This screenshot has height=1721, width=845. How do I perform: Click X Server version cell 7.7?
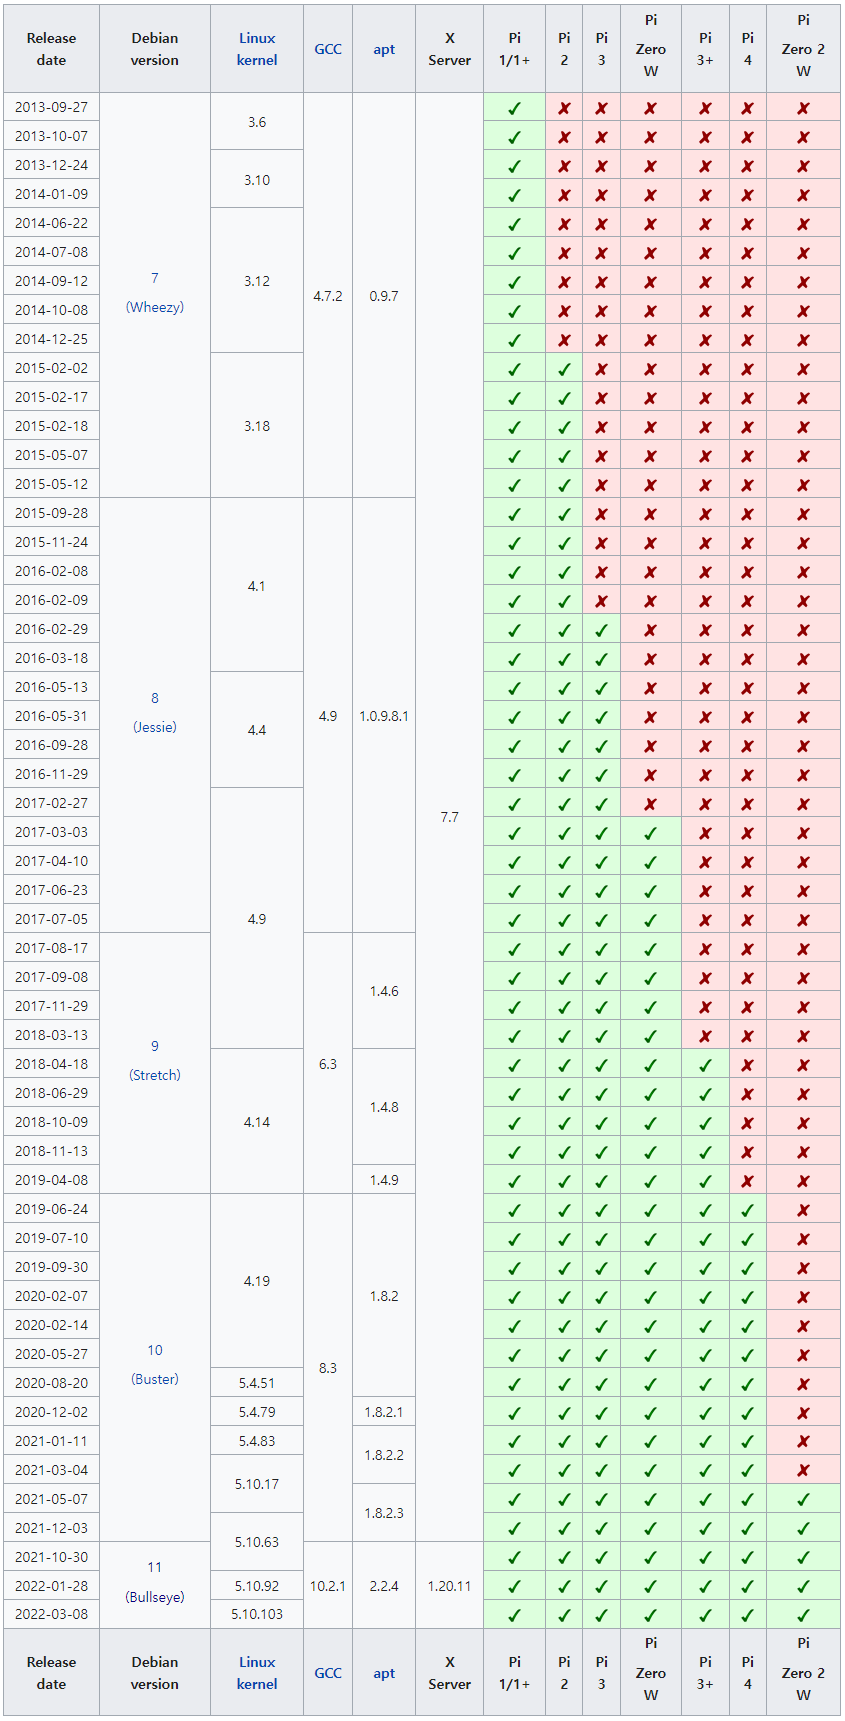pos(450,817)
